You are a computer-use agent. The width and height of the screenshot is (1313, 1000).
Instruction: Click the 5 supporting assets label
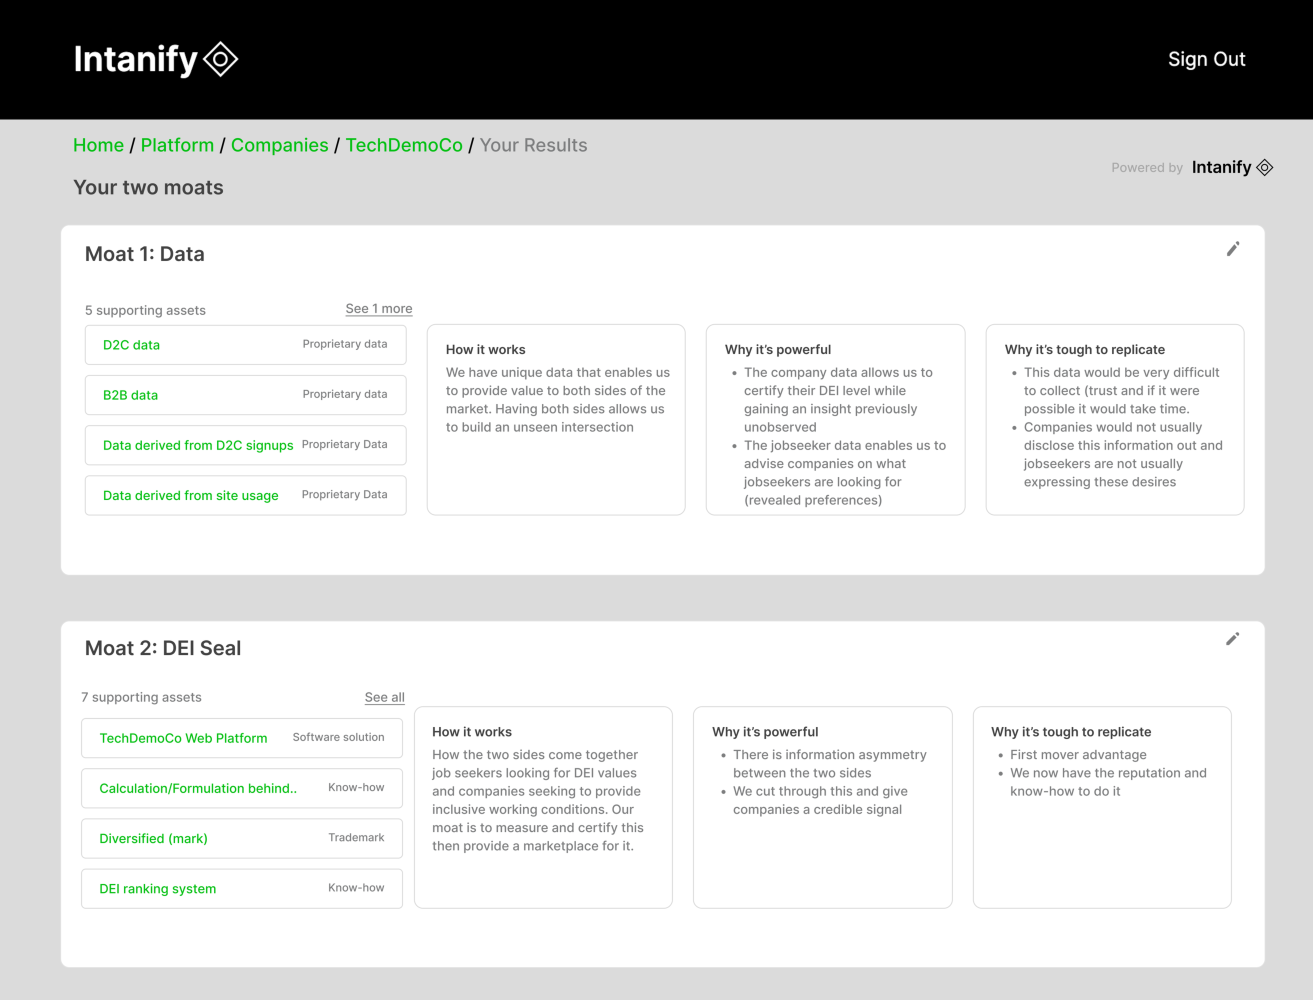click(x=145, y=310)
